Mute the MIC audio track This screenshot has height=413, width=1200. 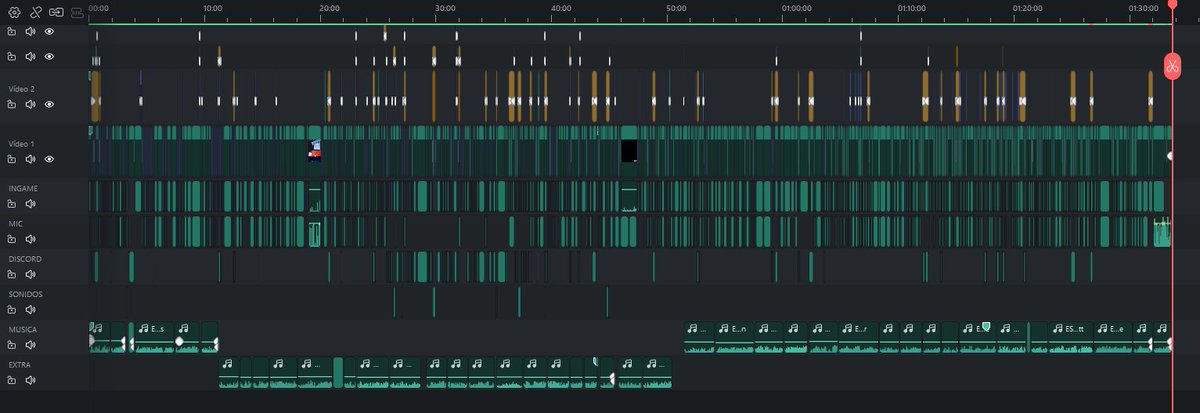pos(30,239)
